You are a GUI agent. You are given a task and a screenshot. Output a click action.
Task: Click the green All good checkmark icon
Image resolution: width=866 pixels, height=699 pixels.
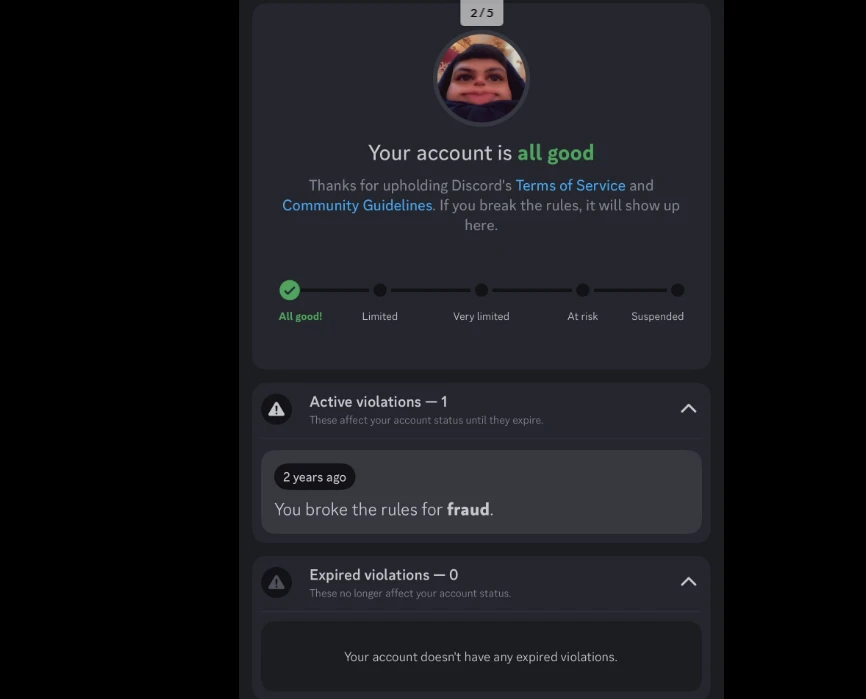tap(289, 290)
